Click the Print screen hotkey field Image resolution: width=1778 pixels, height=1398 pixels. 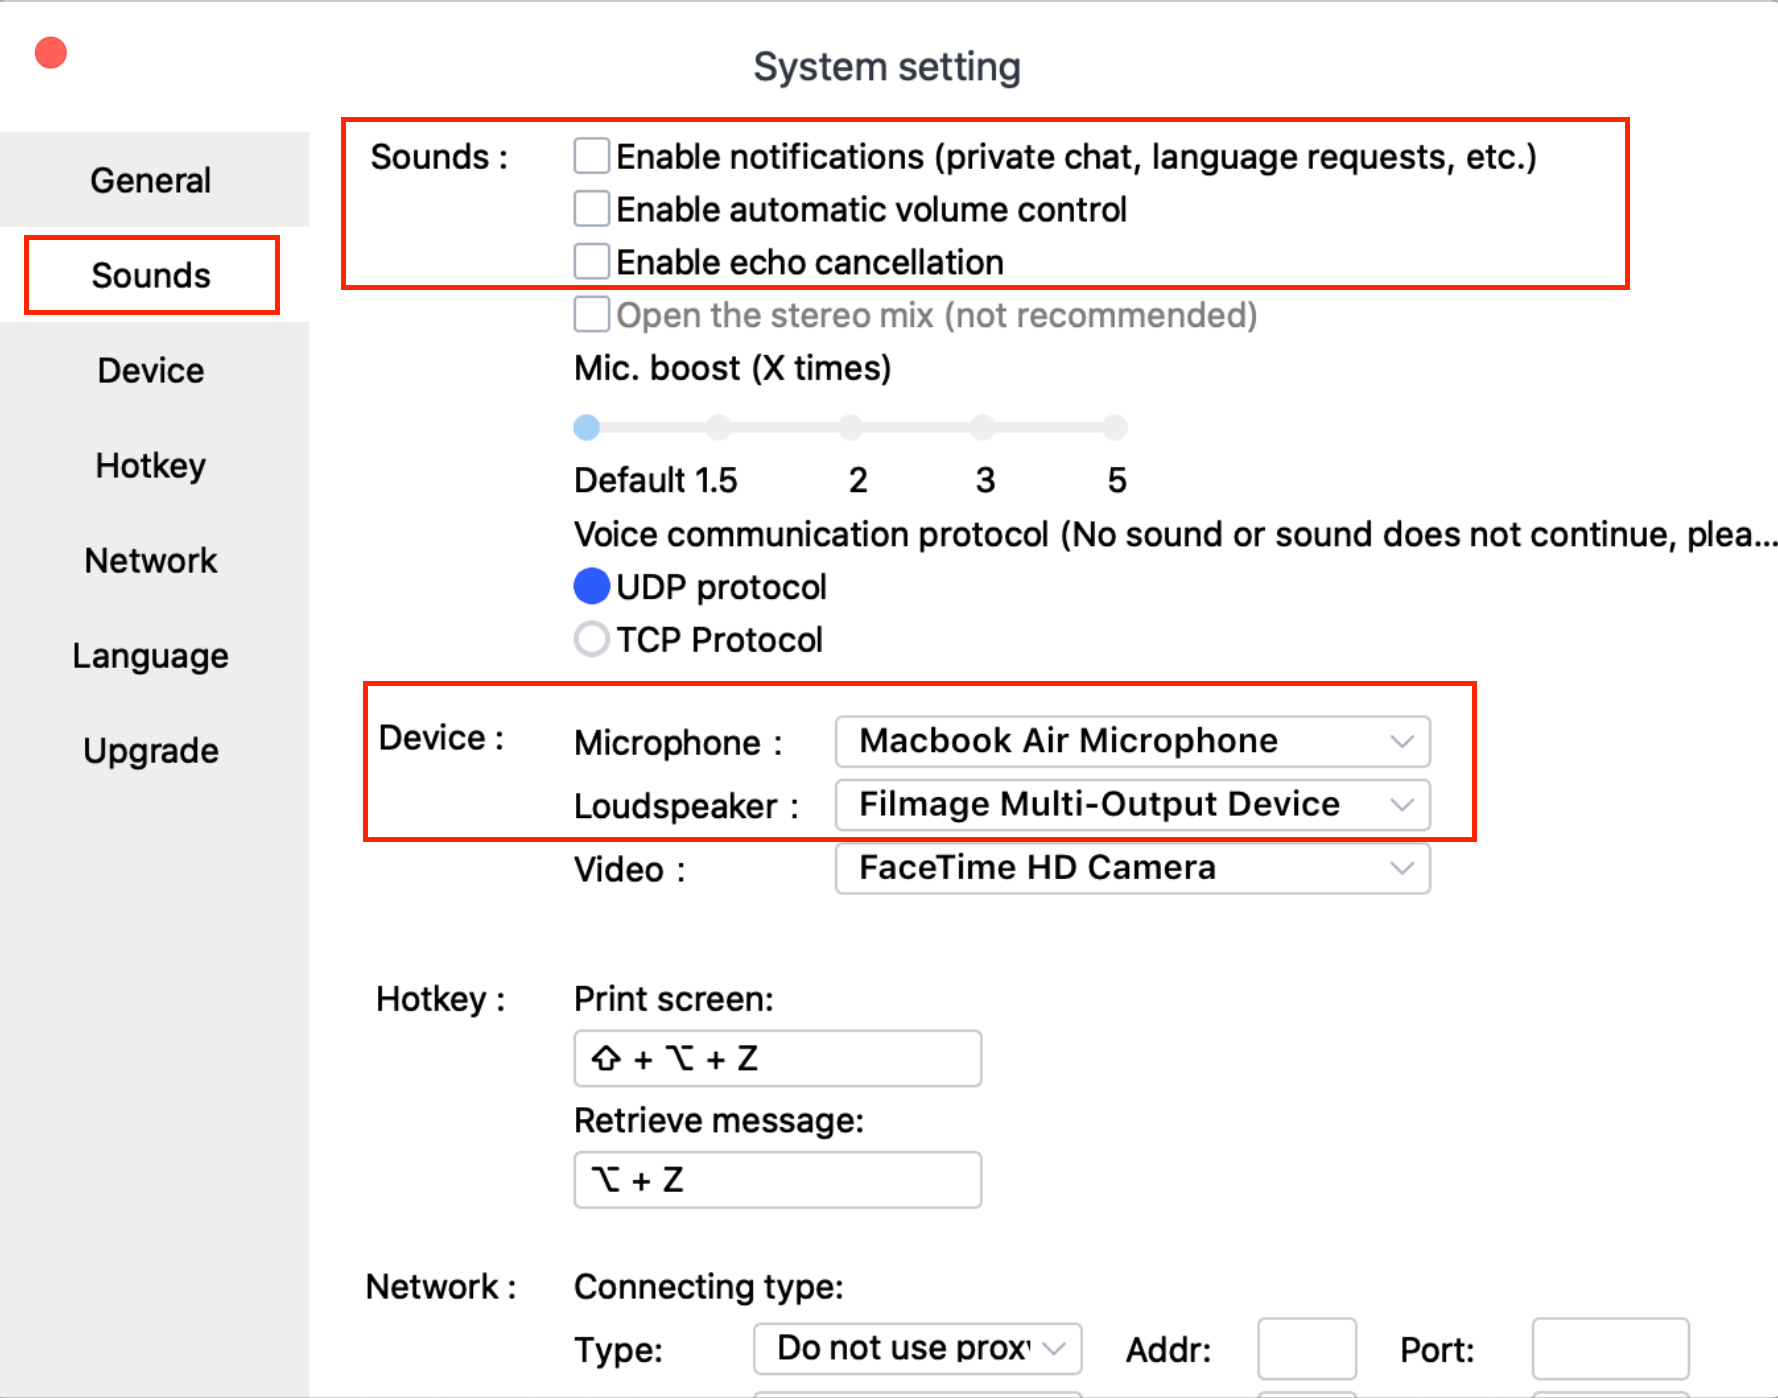tap(778, 1058)
